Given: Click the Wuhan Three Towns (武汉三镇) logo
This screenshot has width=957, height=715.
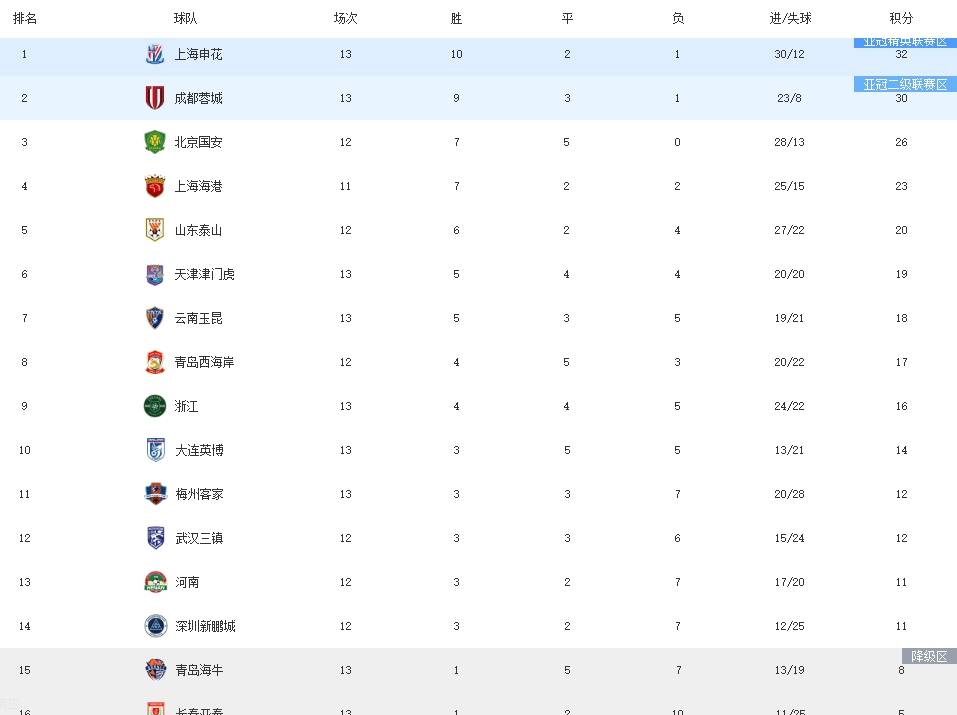Looking at the screenshot, I should 155,538.
